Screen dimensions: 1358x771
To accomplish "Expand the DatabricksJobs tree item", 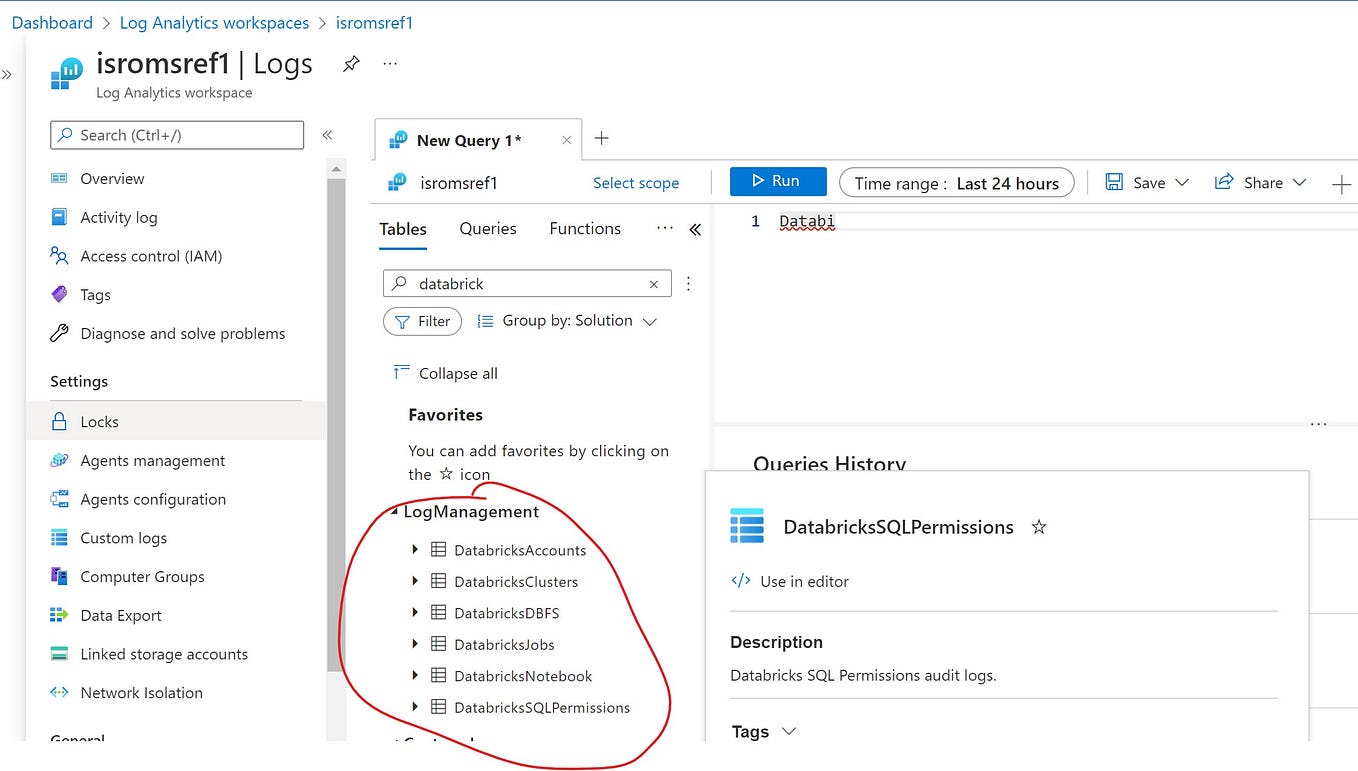I will [416, 644].
